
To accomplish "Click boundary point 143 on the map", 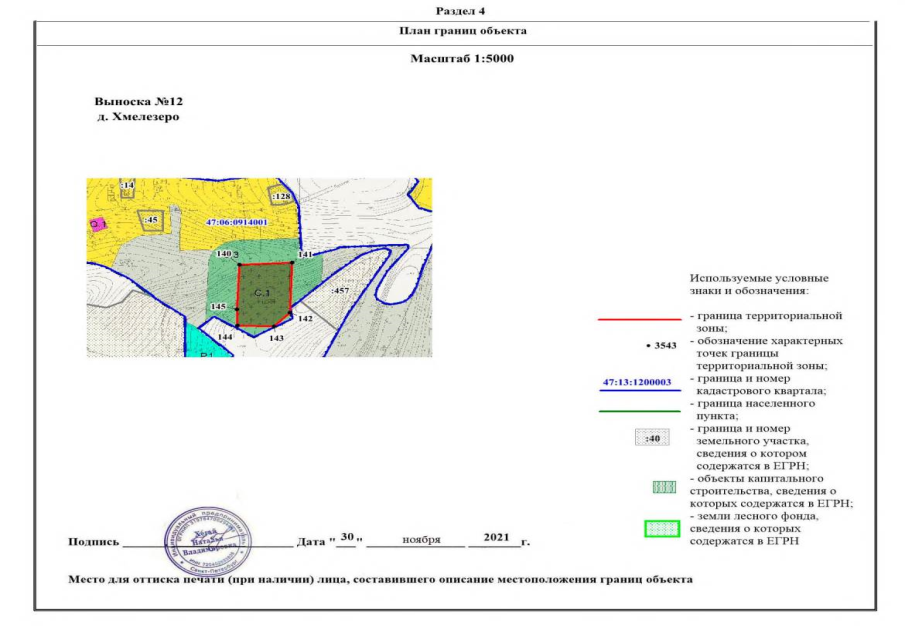I will 274,327.
